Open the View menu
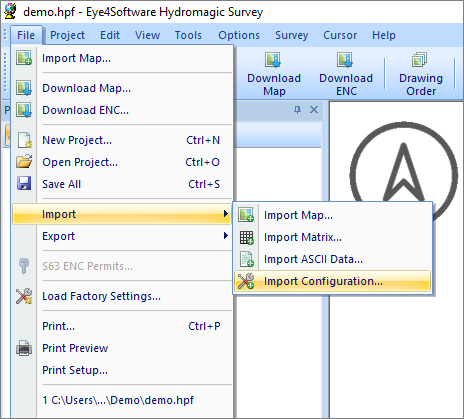This screenshot has width=464, height=419. [147, 35]
